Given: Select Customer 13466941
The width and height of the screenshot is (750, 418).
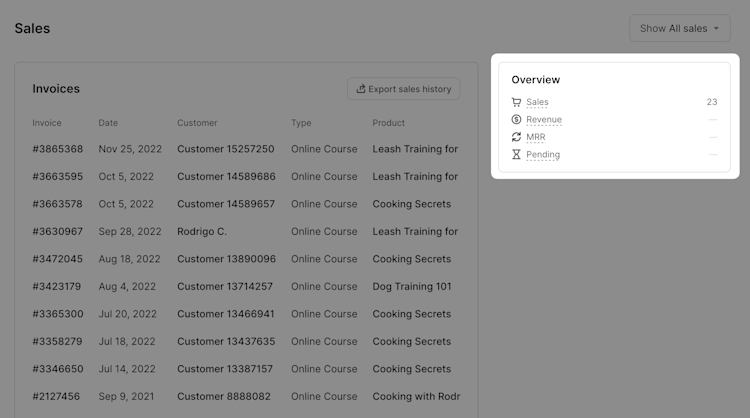Looking at the screenshot, I should (226, 314).
